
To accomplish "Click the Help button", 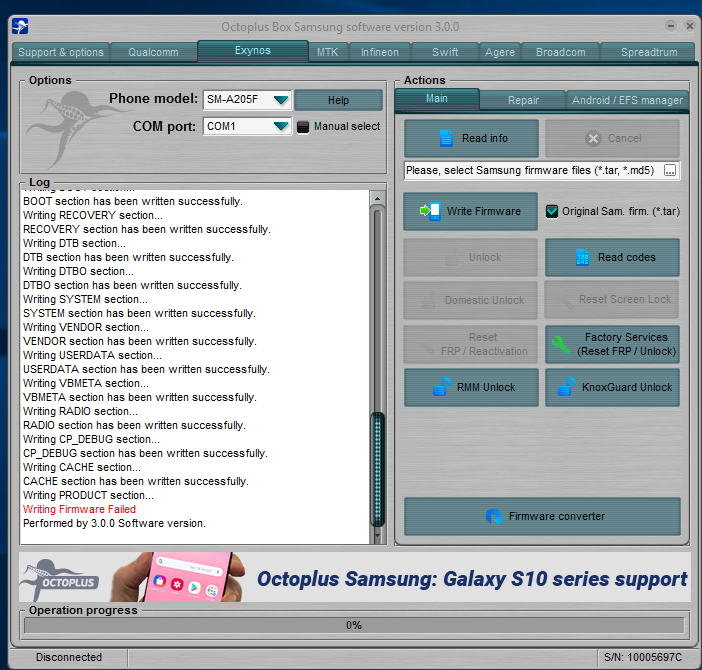I will coord(338,100).
